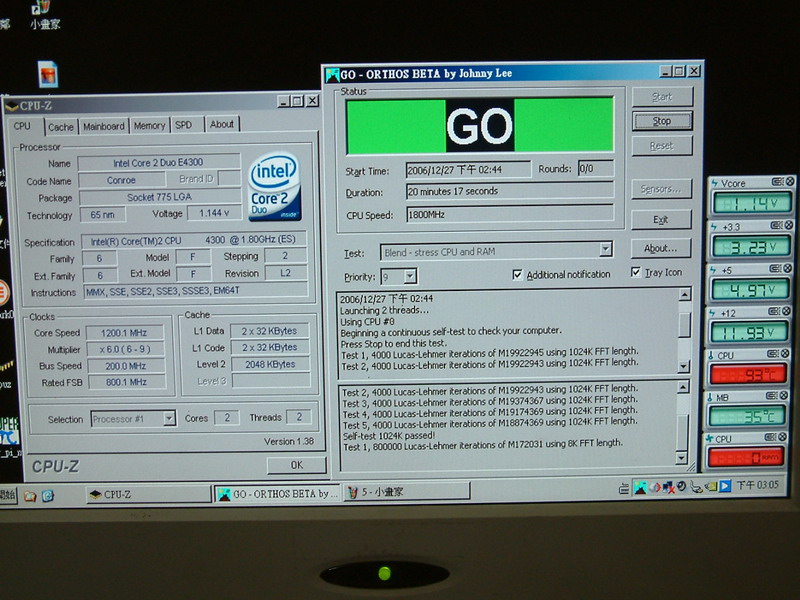Click the Name value "Intel Core 2 Duo E4300"

tap(159, 163)
